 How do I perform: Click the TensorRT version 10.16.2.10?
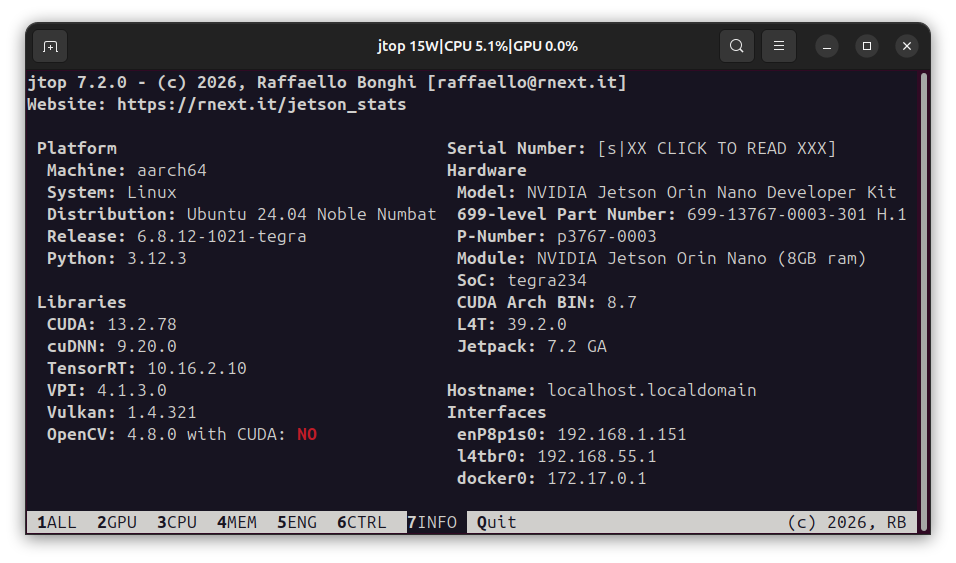click(197, 369)
